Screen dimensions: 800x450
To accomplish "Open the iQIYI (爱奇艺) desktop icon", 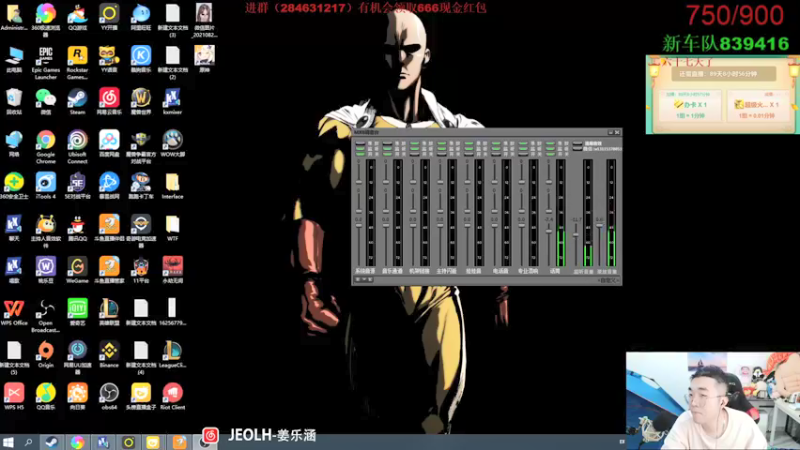I will [77, 312].
